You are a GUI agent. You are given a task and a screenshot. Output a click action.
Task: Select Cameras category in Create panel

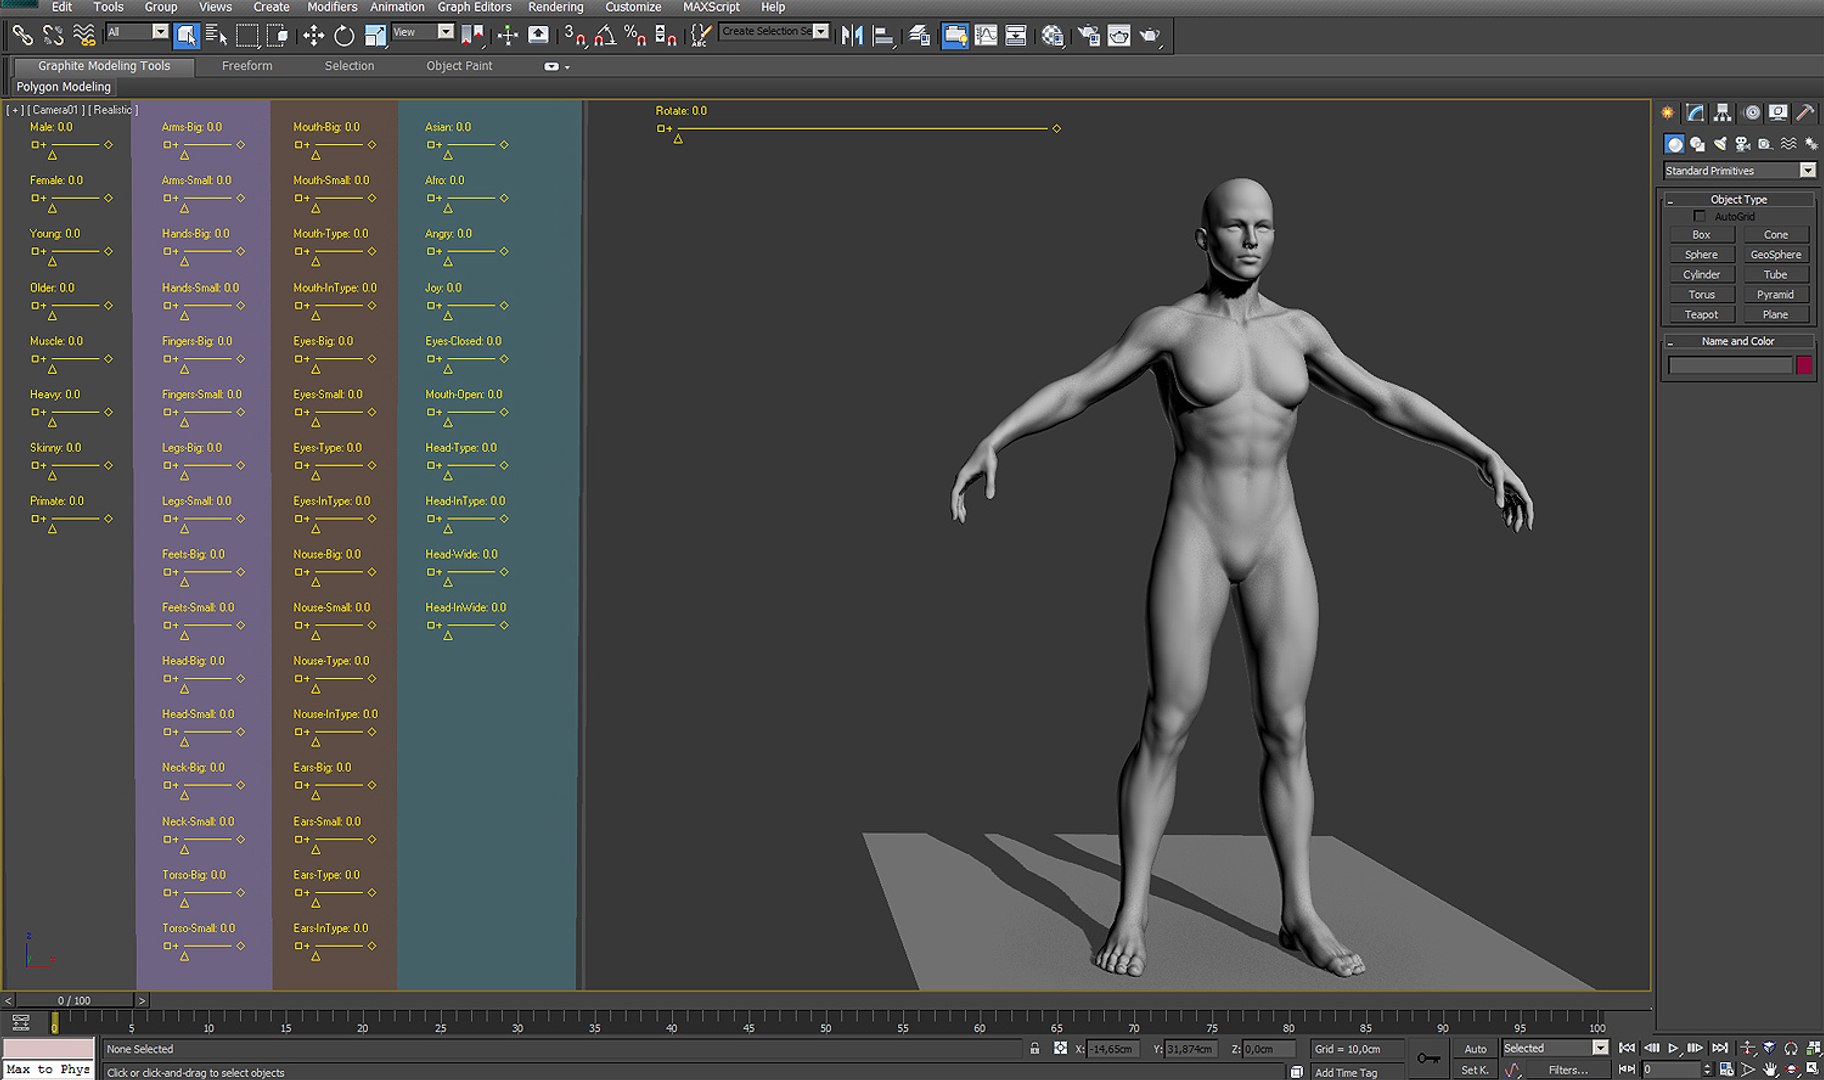(x=1743, y=144)
